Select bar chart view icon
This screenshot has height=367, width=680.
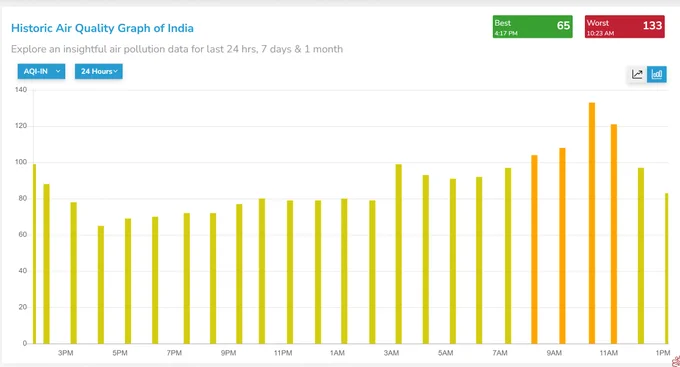657,74
